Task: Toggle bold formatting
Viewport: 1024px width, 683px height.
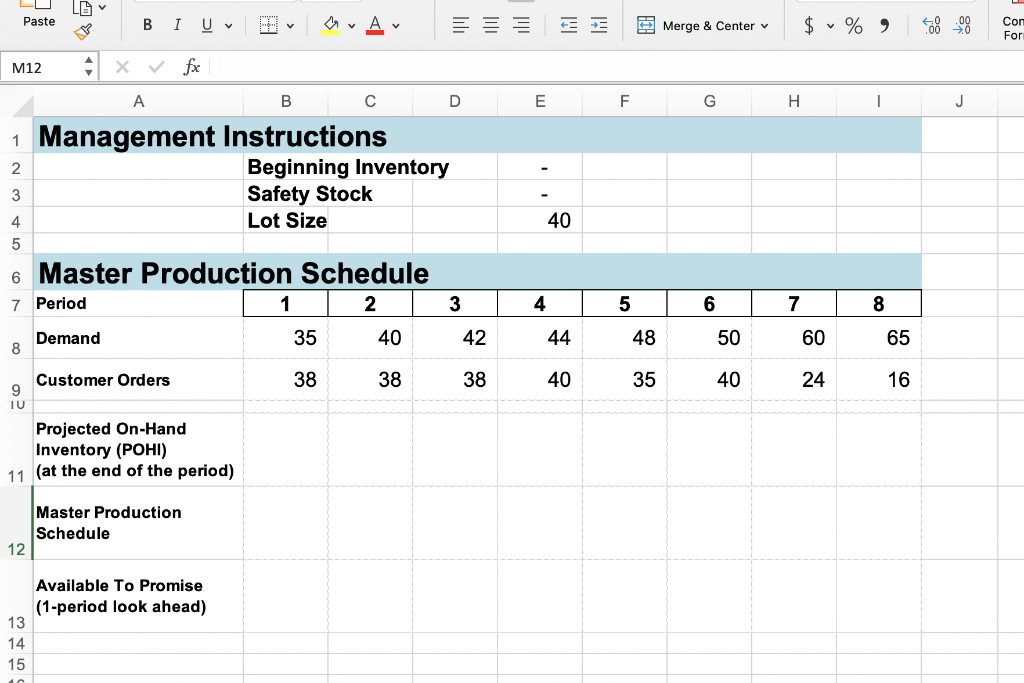Action: 148,25
